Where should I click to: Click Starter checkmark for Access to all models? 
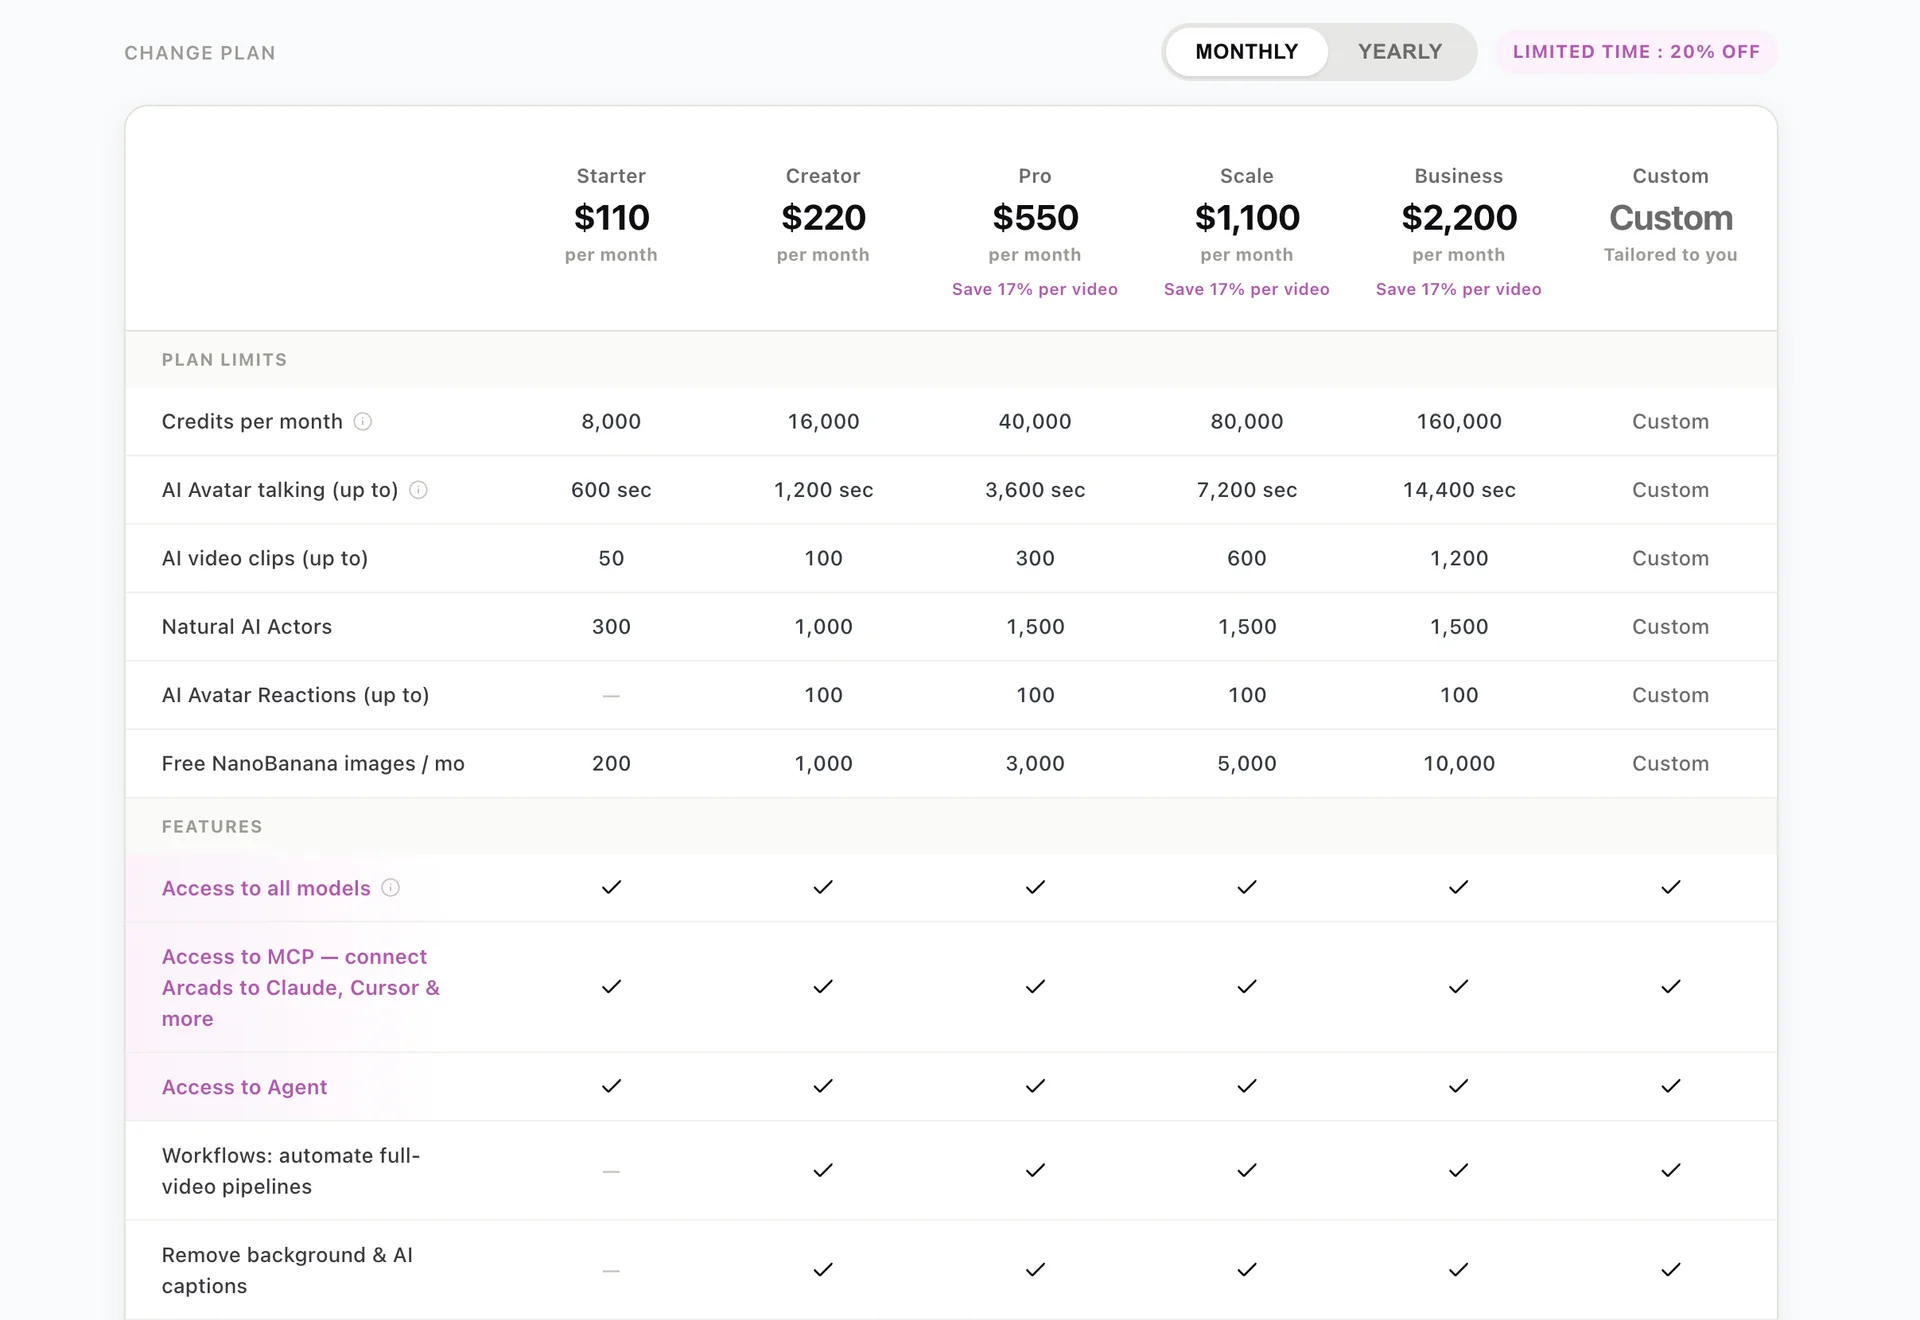pos(611,887)
